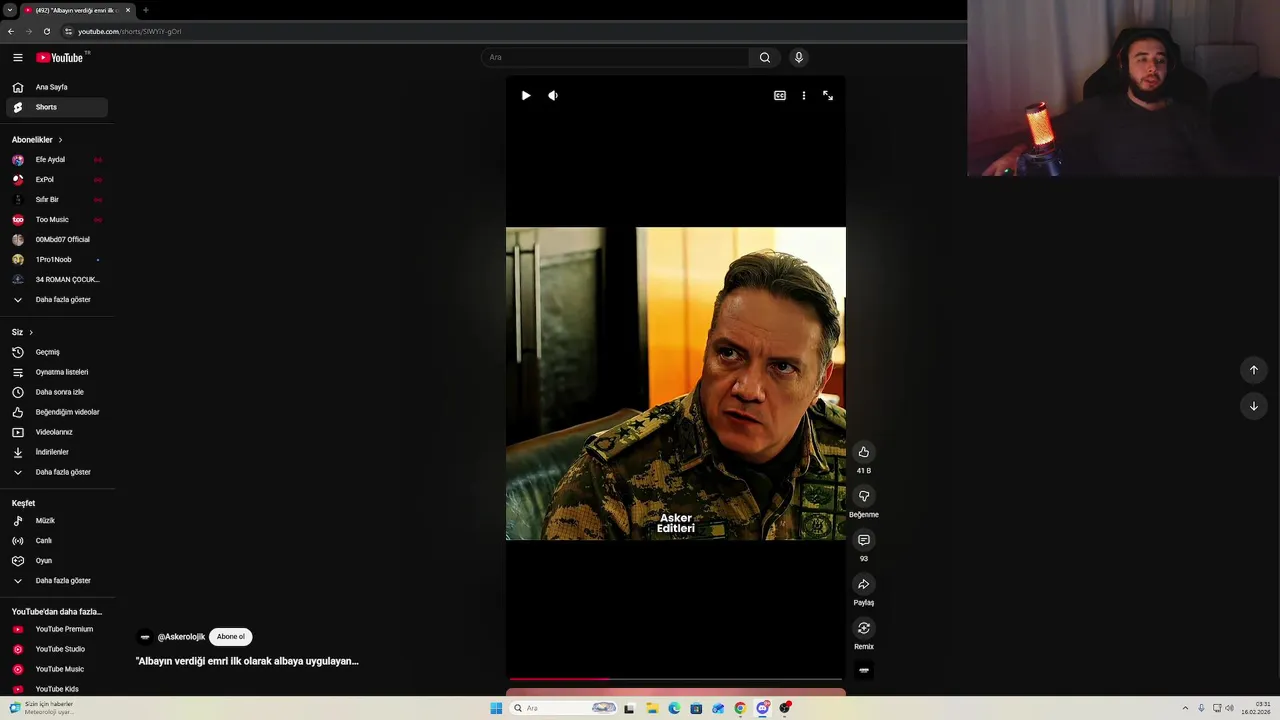This screenshot has width=1280, height=720.
Task: Show hidden system tray icons
Action: (x=1185, y=708)
